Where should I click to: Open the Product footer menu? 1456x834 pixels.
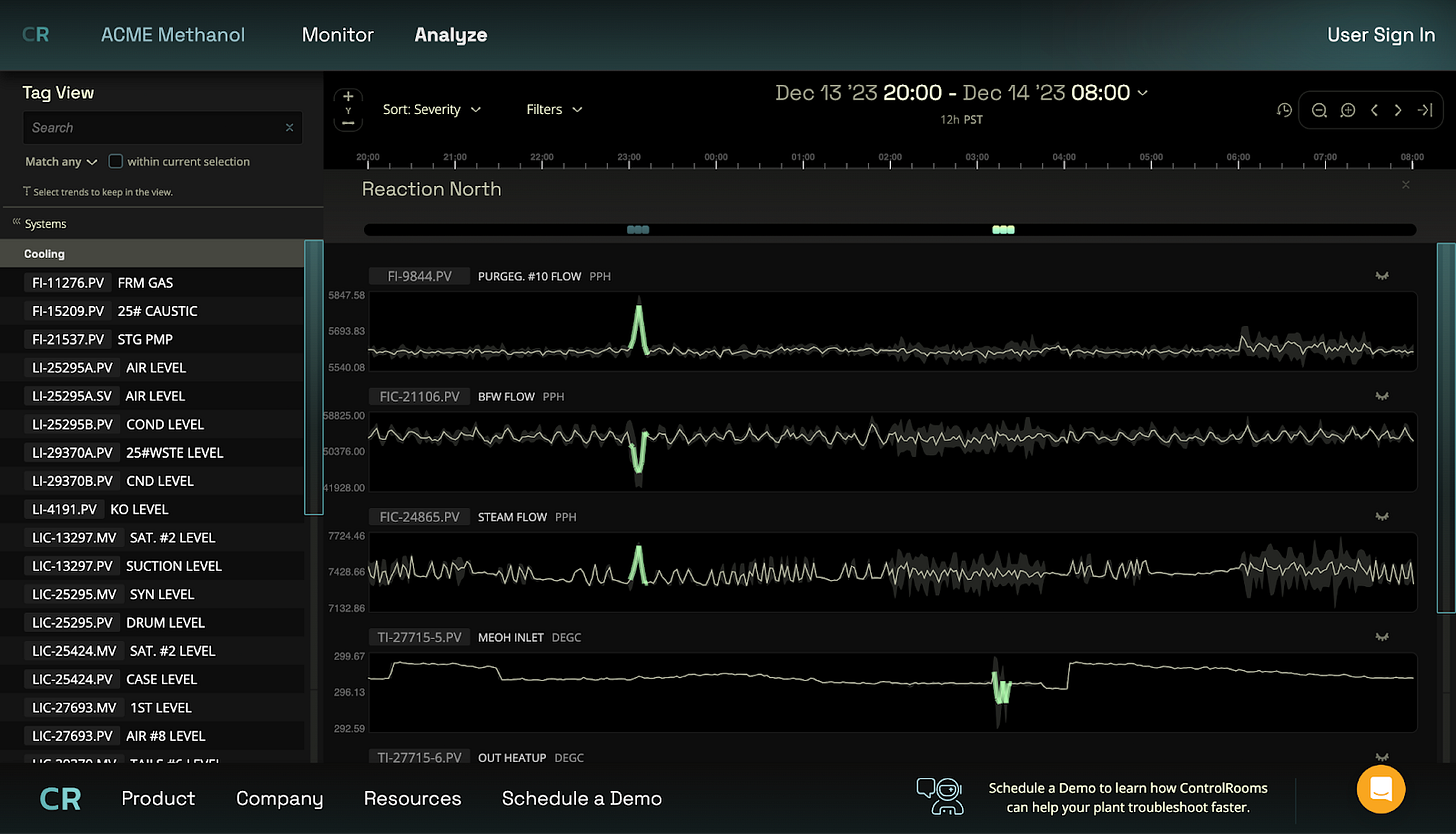click(x=158, y=798)
